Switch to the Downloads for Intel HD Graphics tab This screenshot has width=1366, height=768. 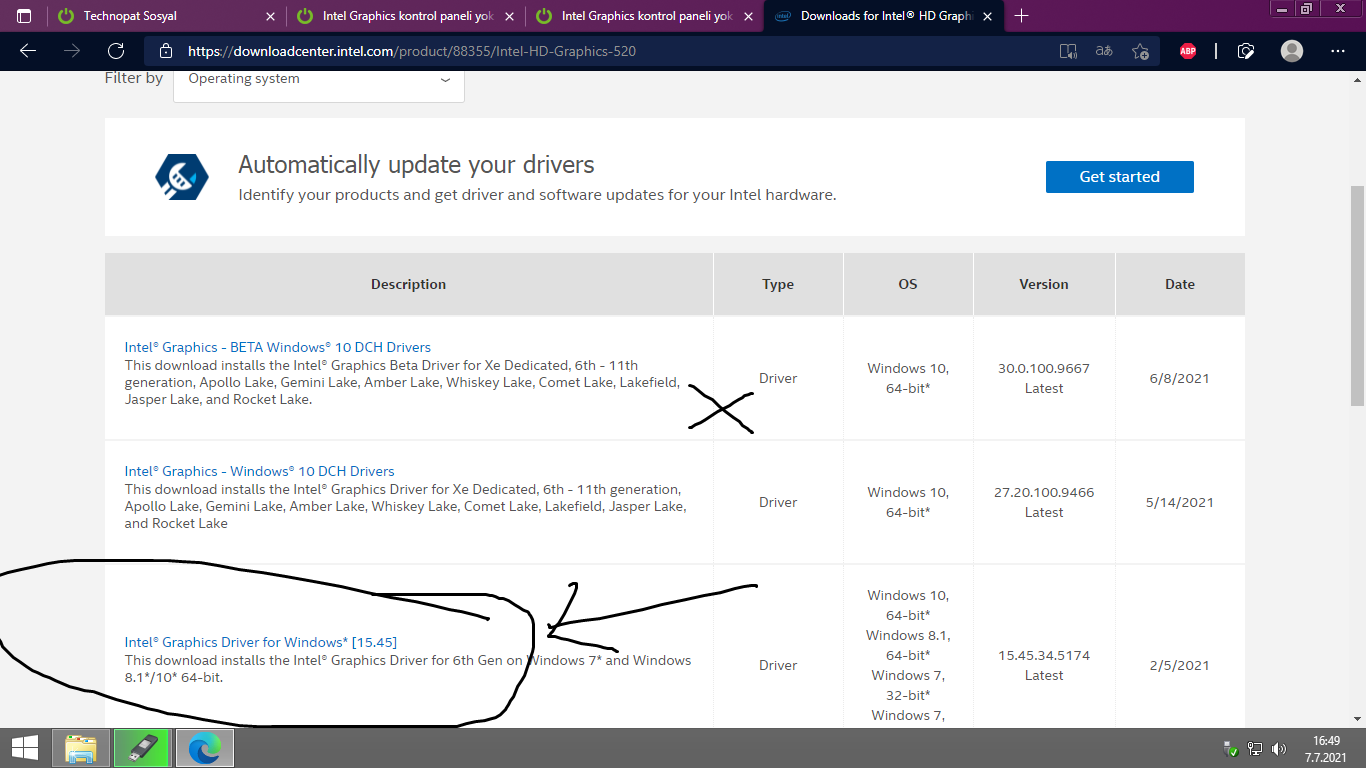(x=883, y=16)
